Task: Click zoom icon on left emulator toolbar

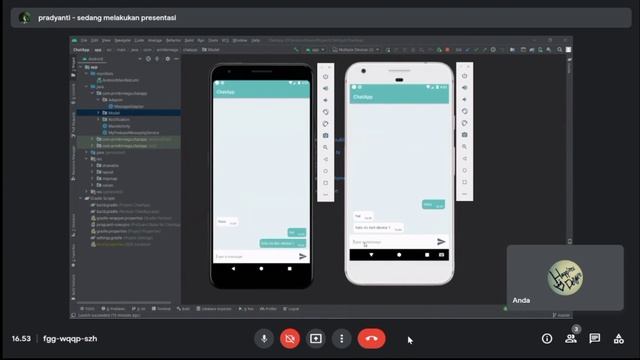Action: (x=325, y=147)
